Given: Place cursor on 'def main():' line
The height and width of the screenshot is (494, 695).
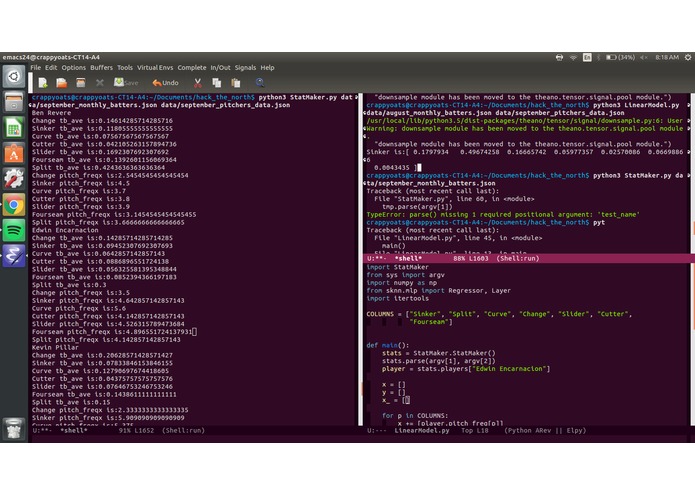Looking at the screenshot, I should 388,345.
